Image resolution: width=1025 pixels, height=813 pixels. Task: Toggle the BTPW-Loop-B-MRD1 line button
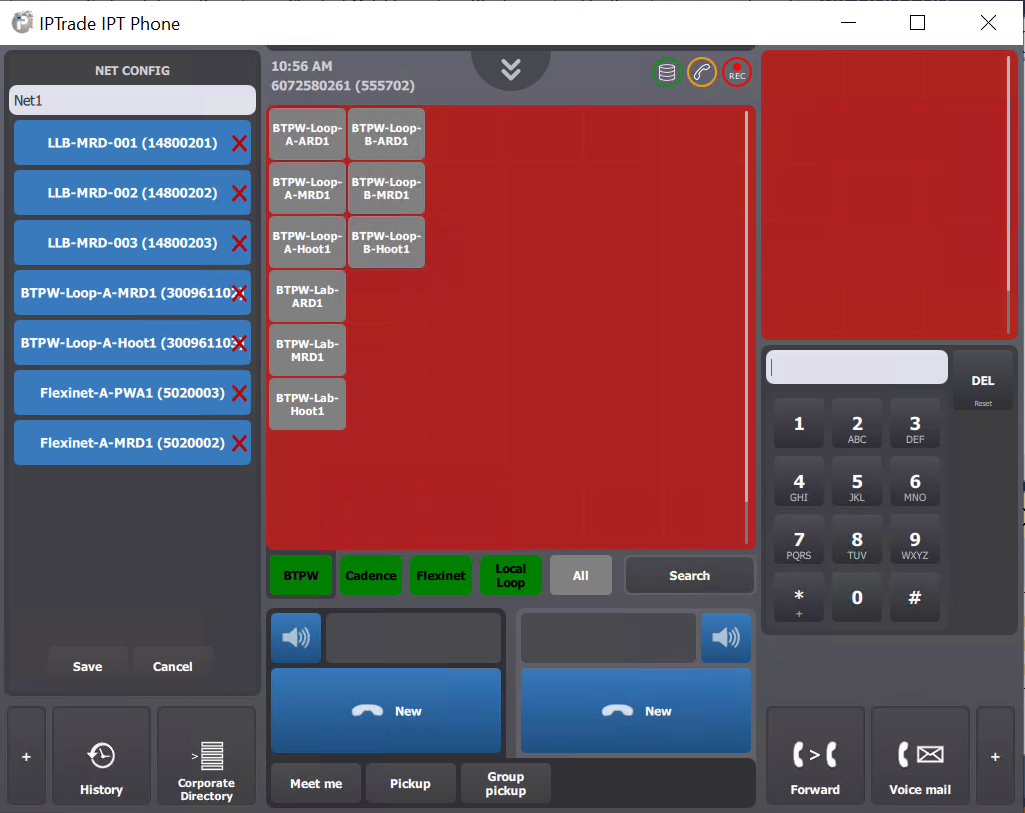[386, 188]
